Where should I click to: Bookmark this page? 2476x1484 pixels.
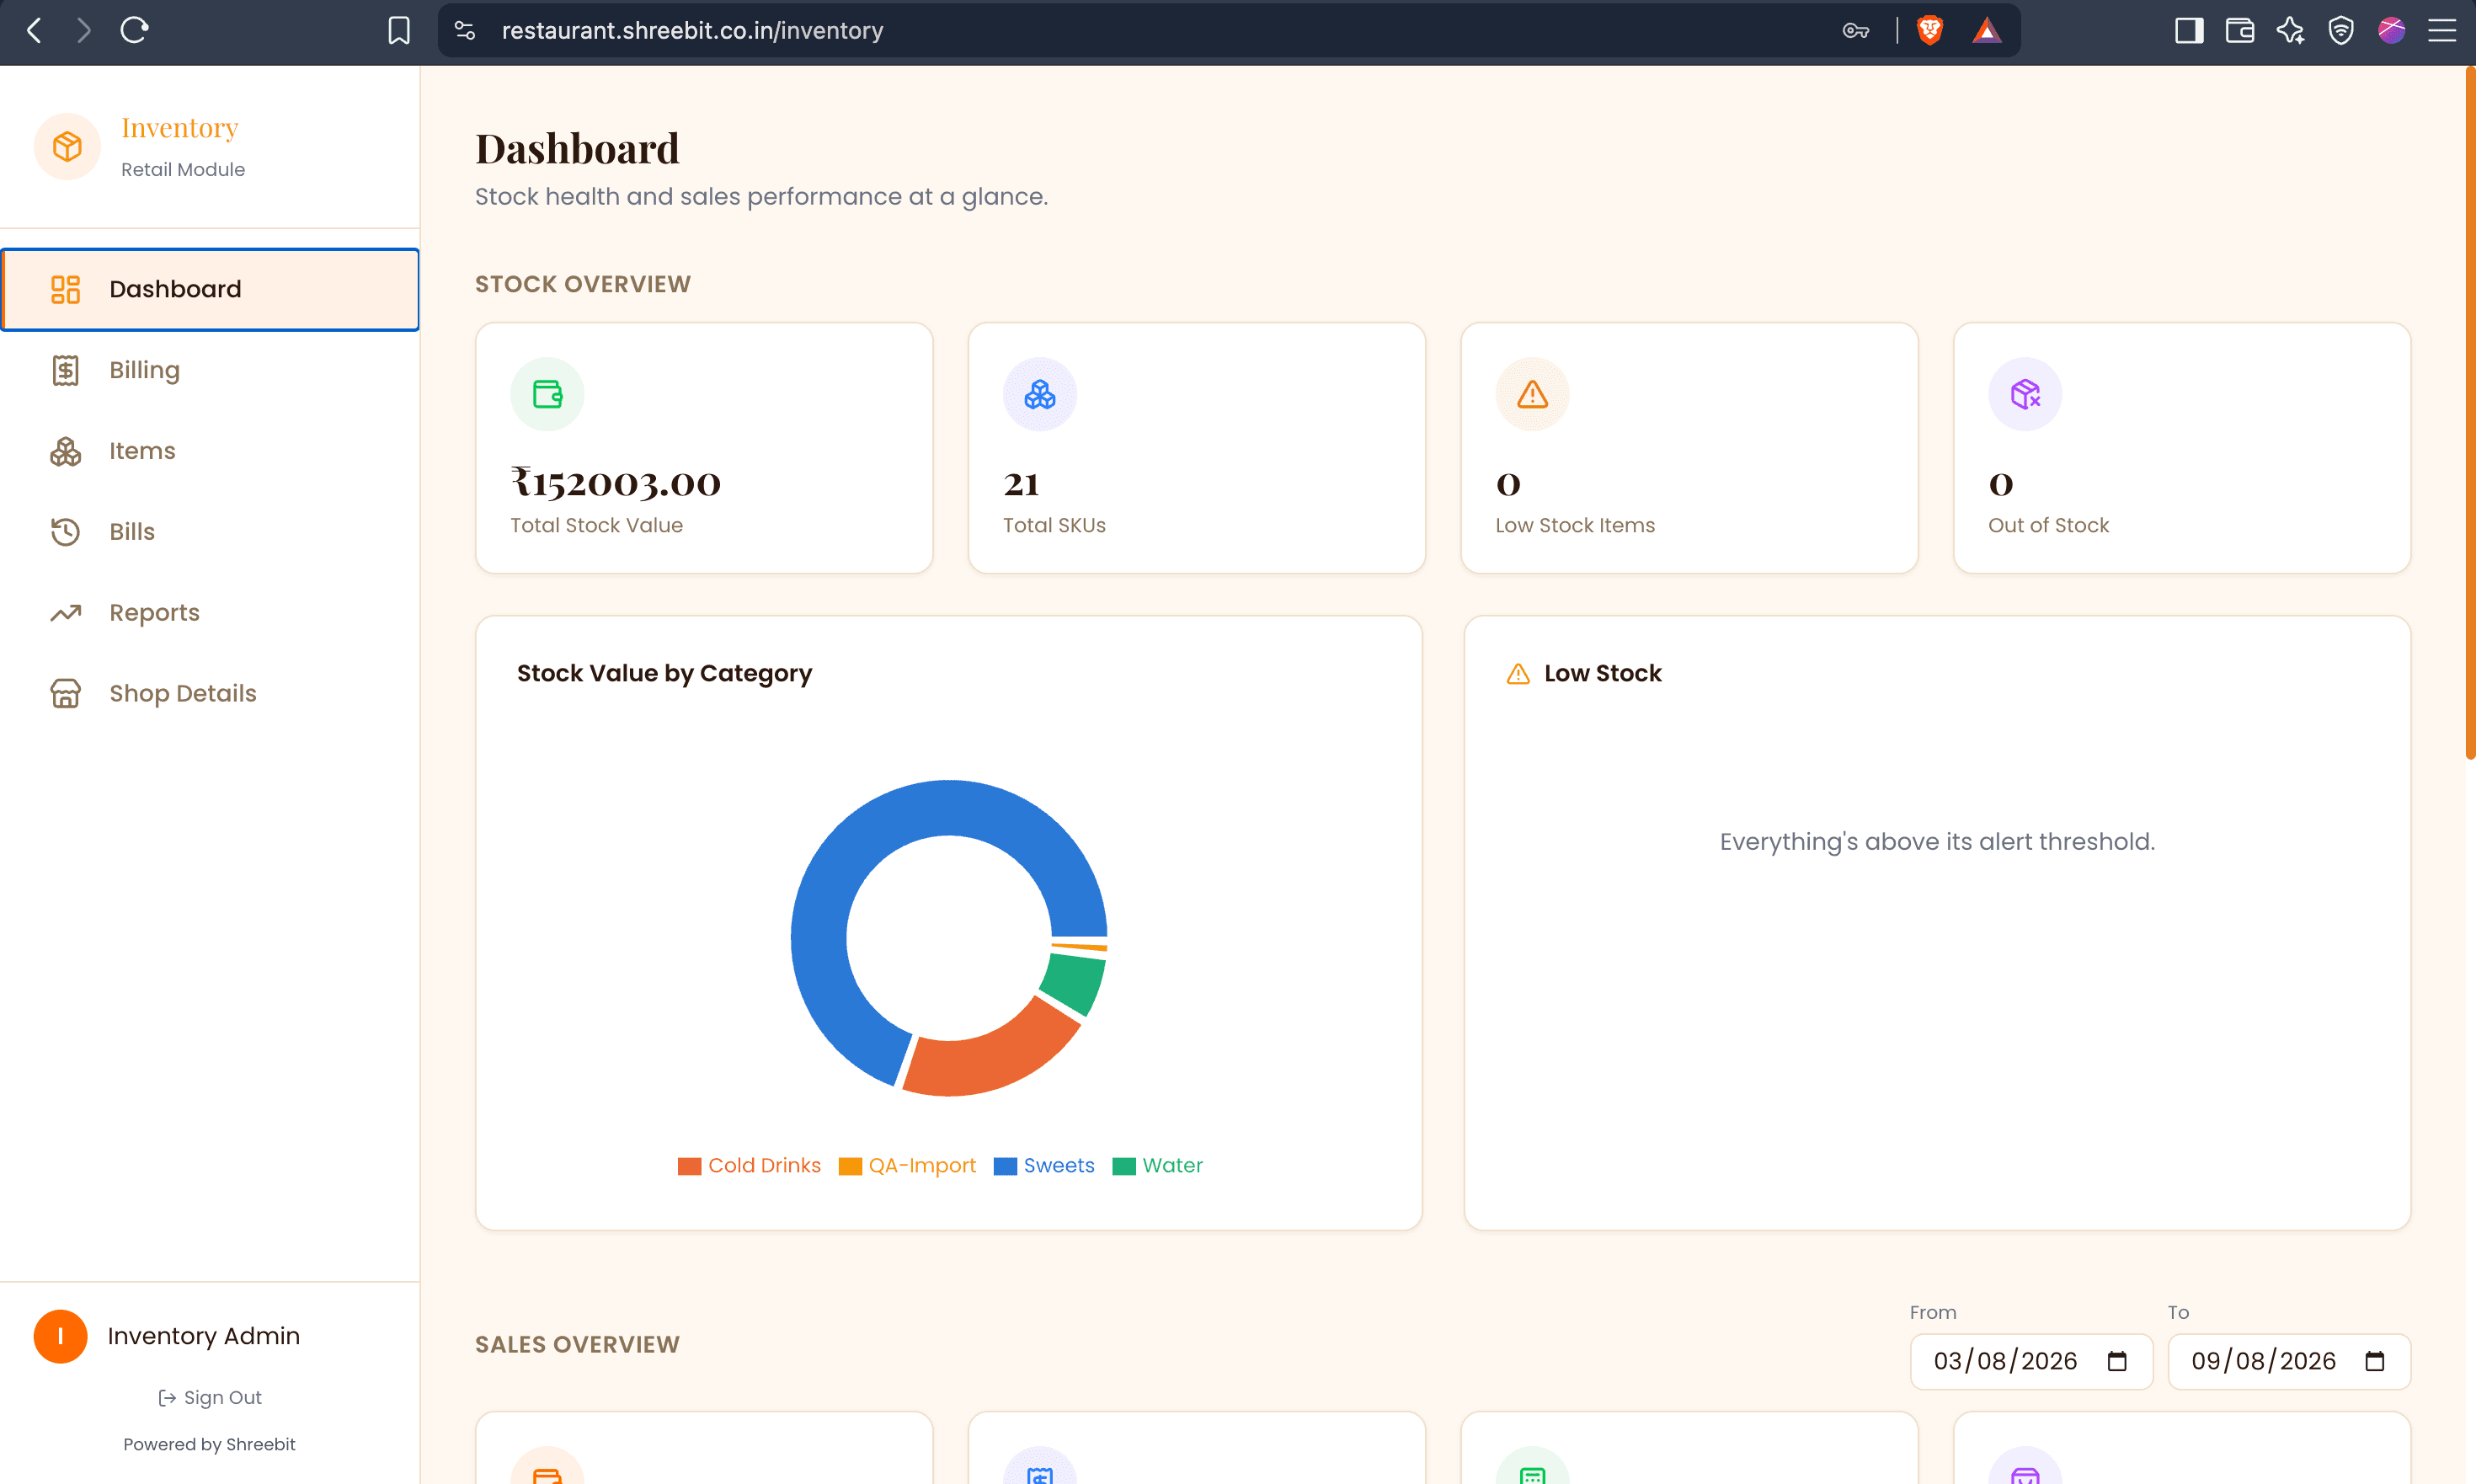tap(399, 30)
